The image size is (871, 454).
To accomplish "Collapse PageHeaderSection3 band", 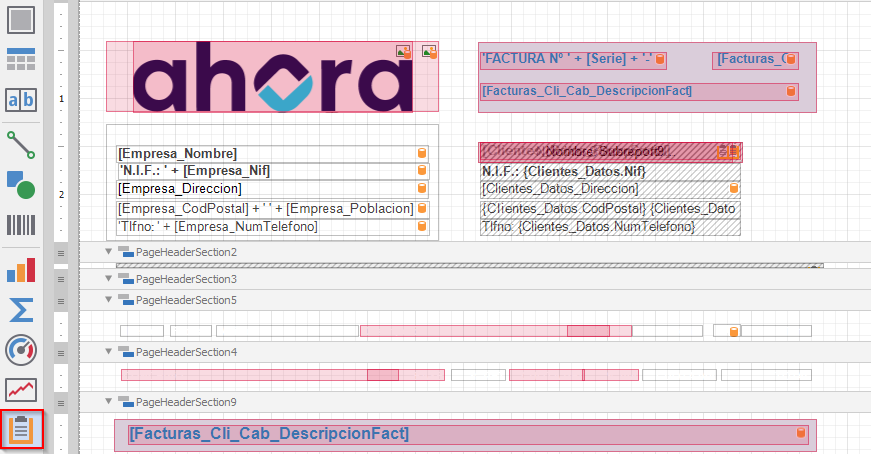I will click(x=109, y=278).
